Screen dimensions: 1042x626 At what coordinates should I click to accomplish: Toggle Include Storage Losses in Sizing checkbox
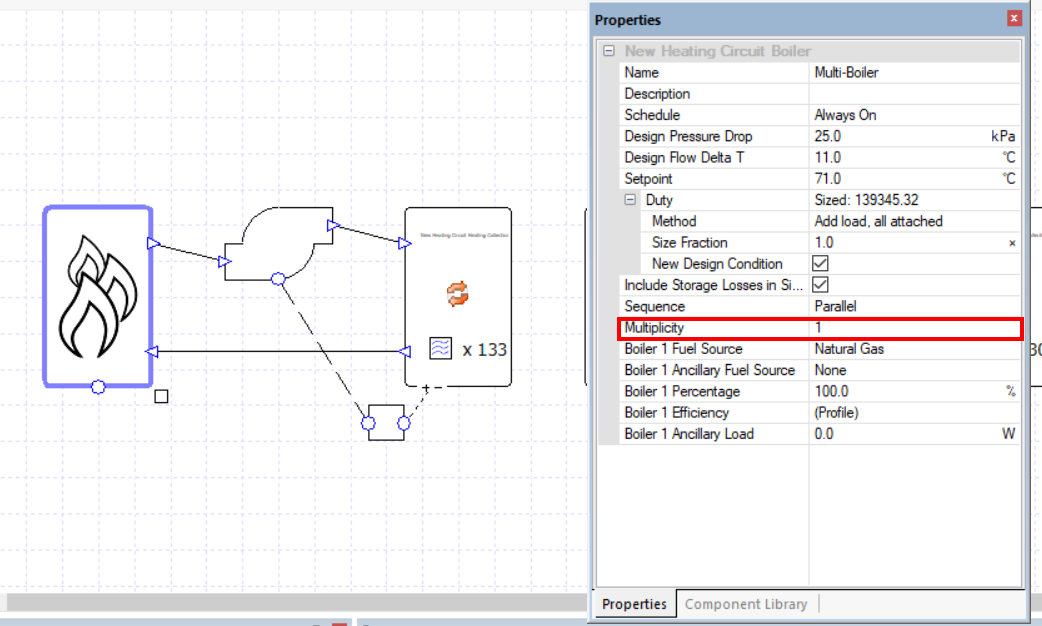[820, 284]
